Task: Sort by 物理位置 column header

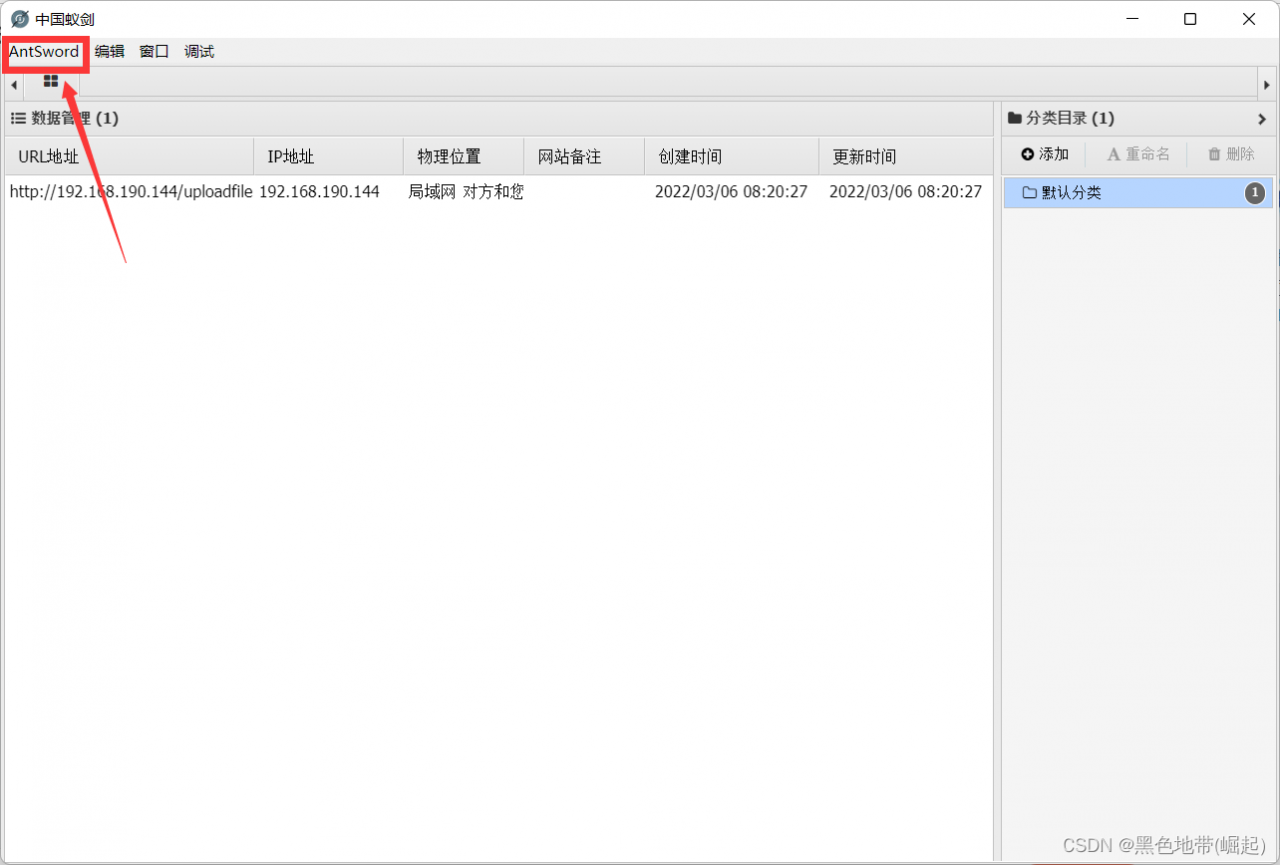Action: tap(464, 157)
